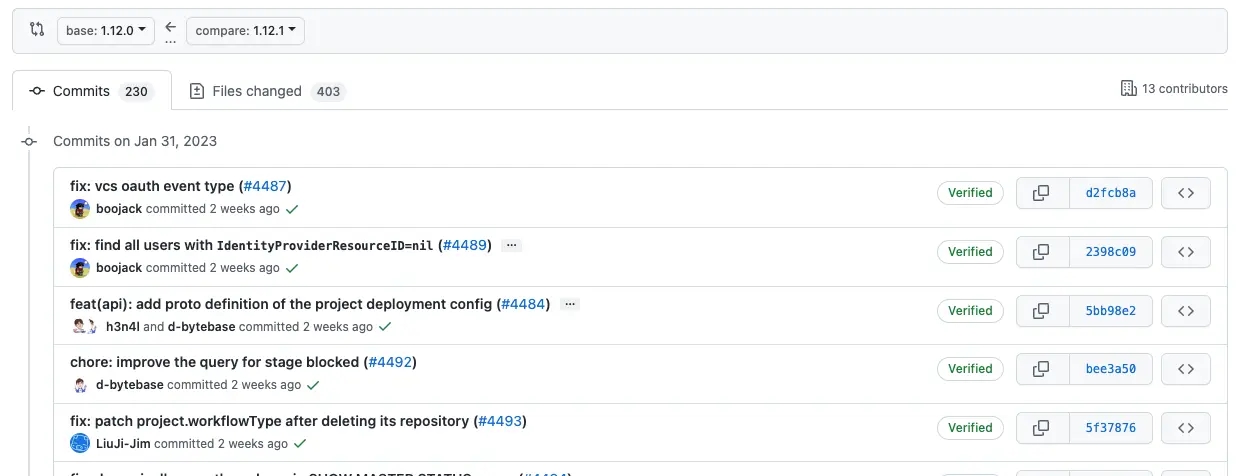Click Verified badge on commit 5f37876

[970, 428]
